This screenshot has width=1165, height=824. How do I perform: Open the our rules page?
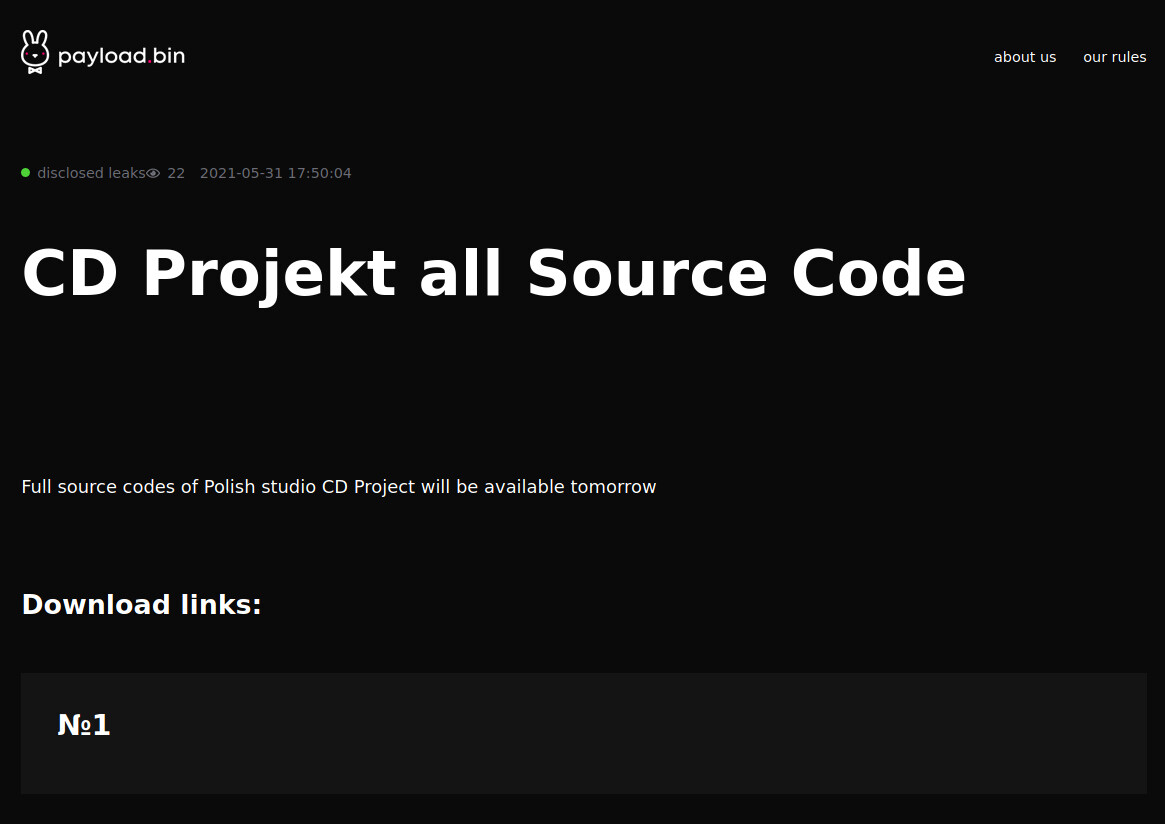[1114, 57]
